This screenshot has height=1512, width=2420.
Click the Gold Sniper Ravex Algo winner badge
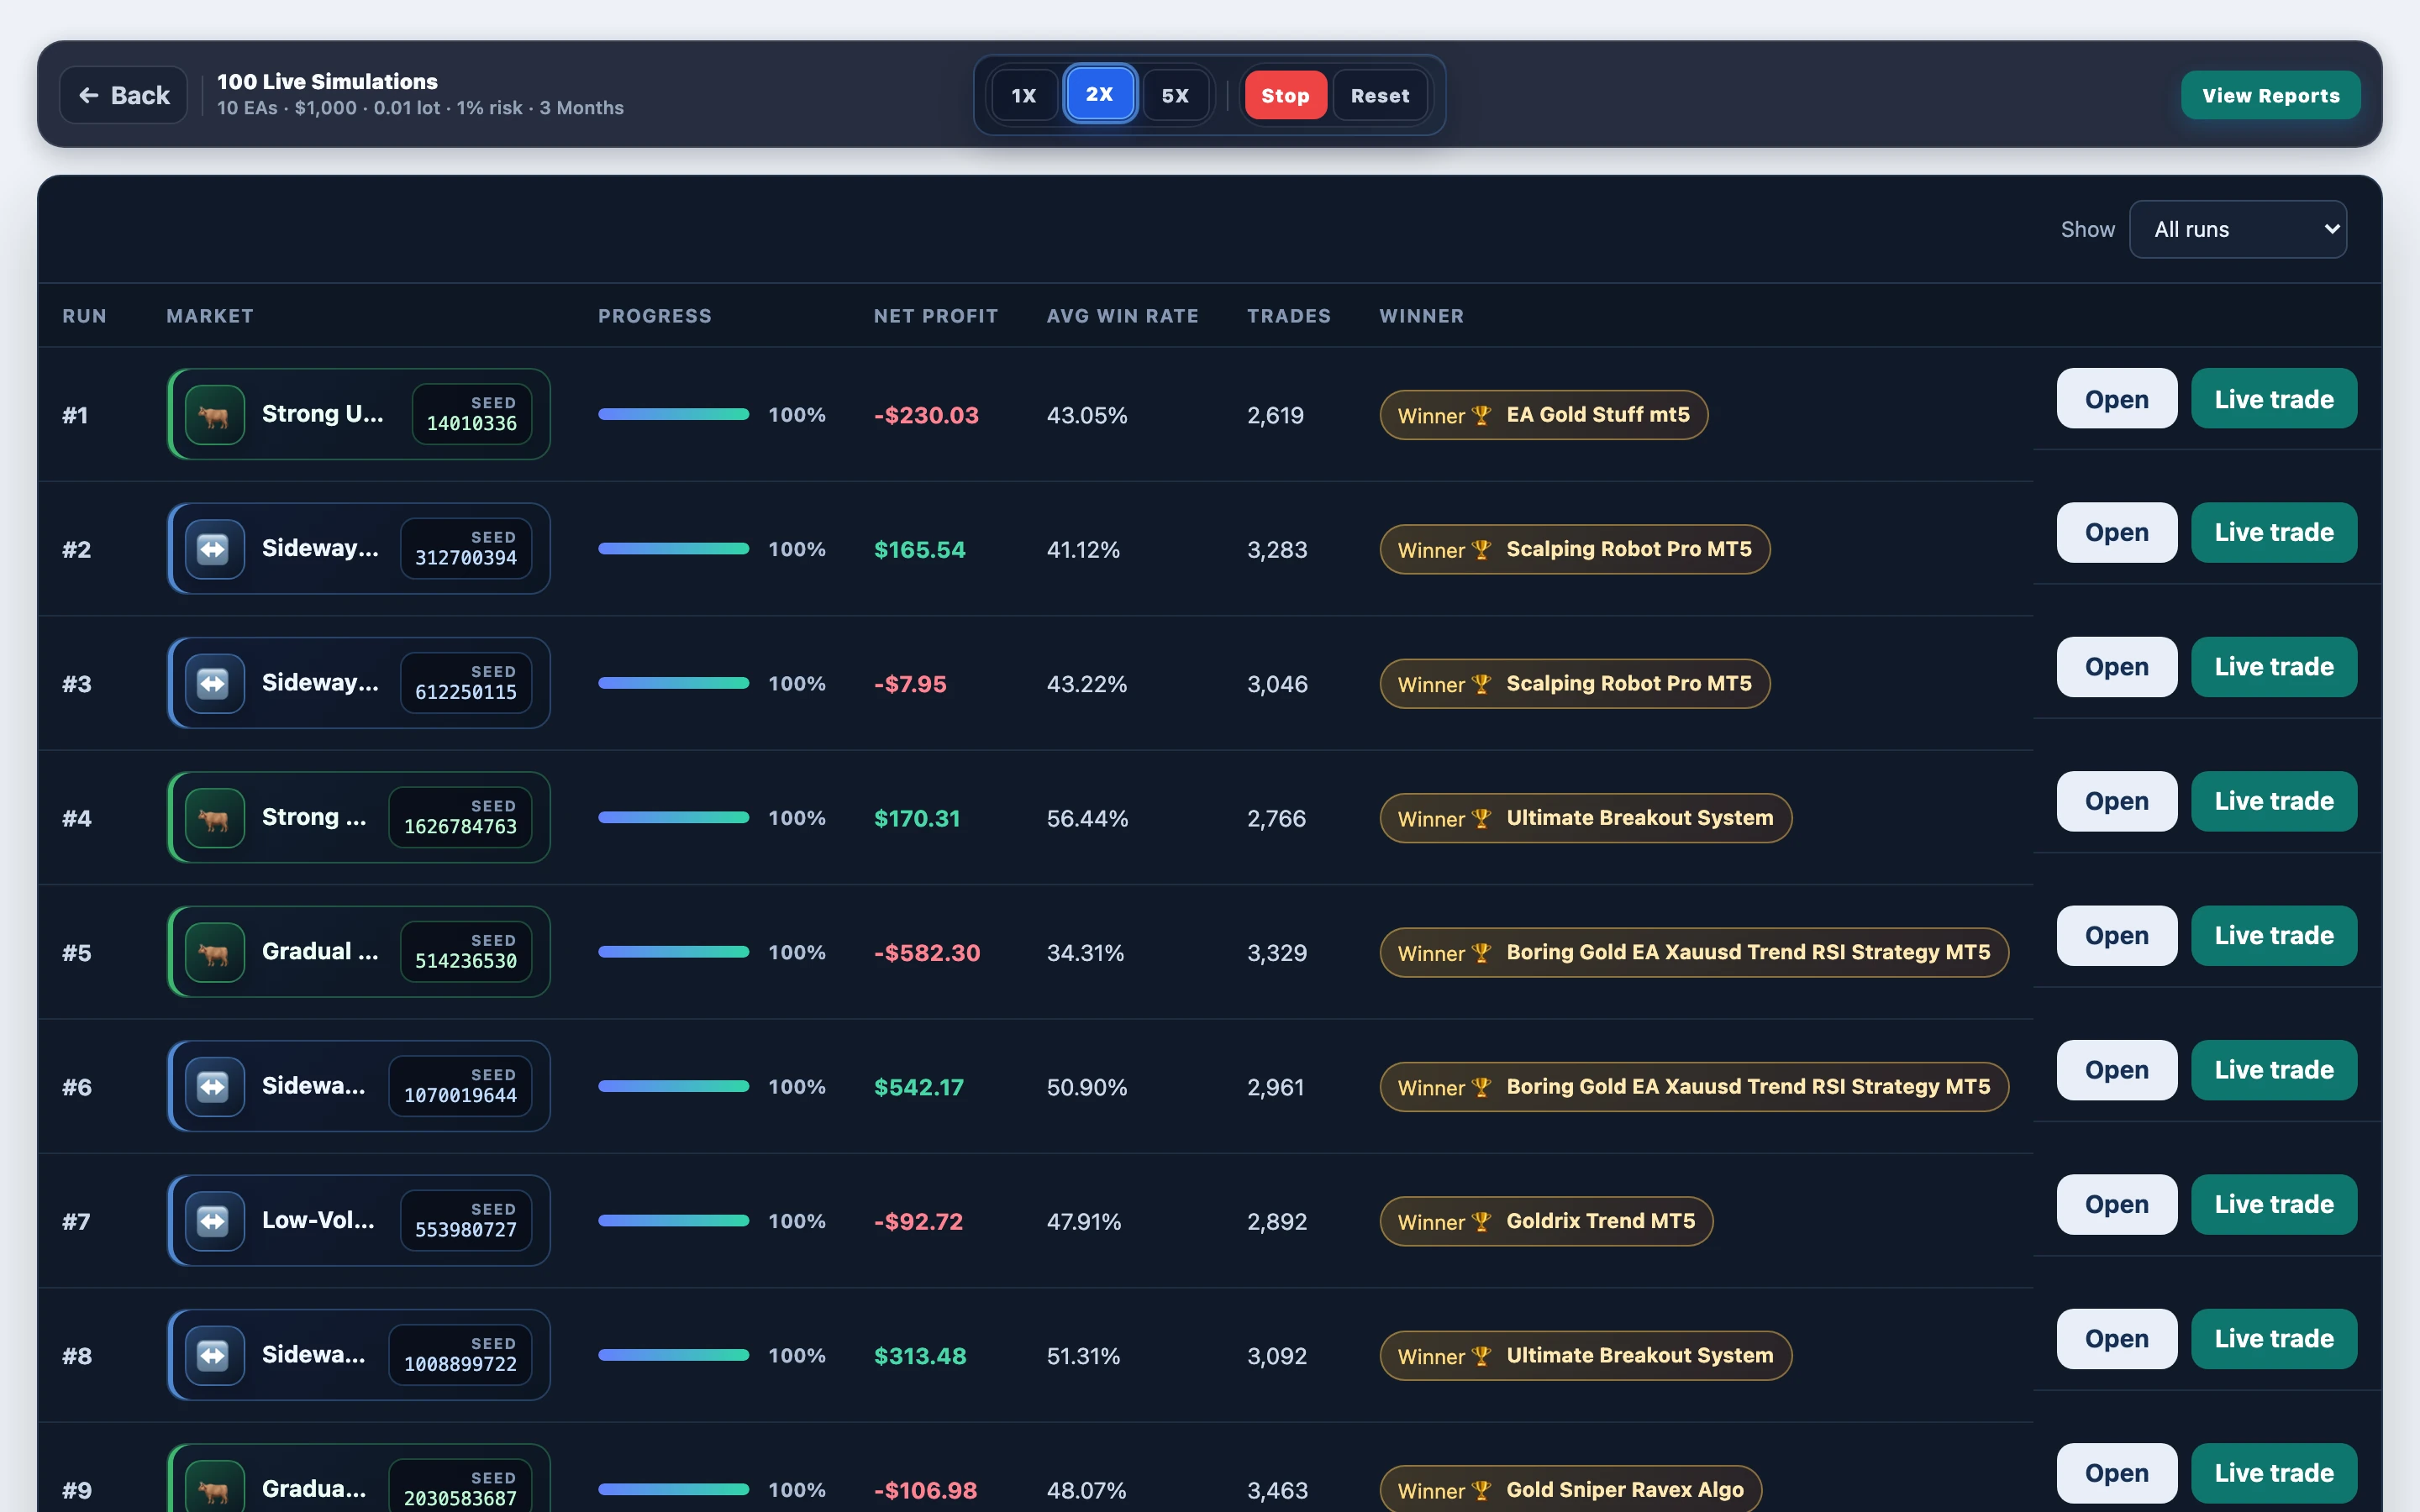click(x=1571, y=1490)
